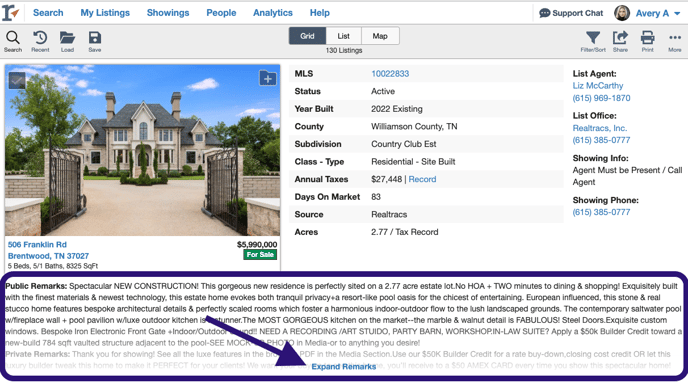The width and height of the screenshot is (688, 383).
Task: Open the Avery A account dropdown
Action: (647, 13)
